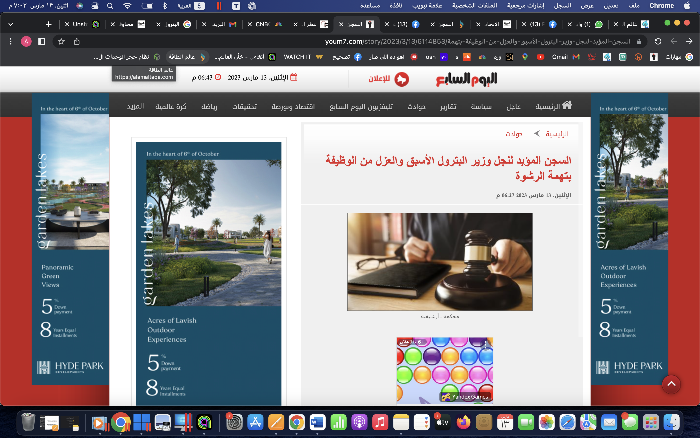700x438 pixels.
Task: Click the للإعلان advertising button
Action: pos(388,79)
